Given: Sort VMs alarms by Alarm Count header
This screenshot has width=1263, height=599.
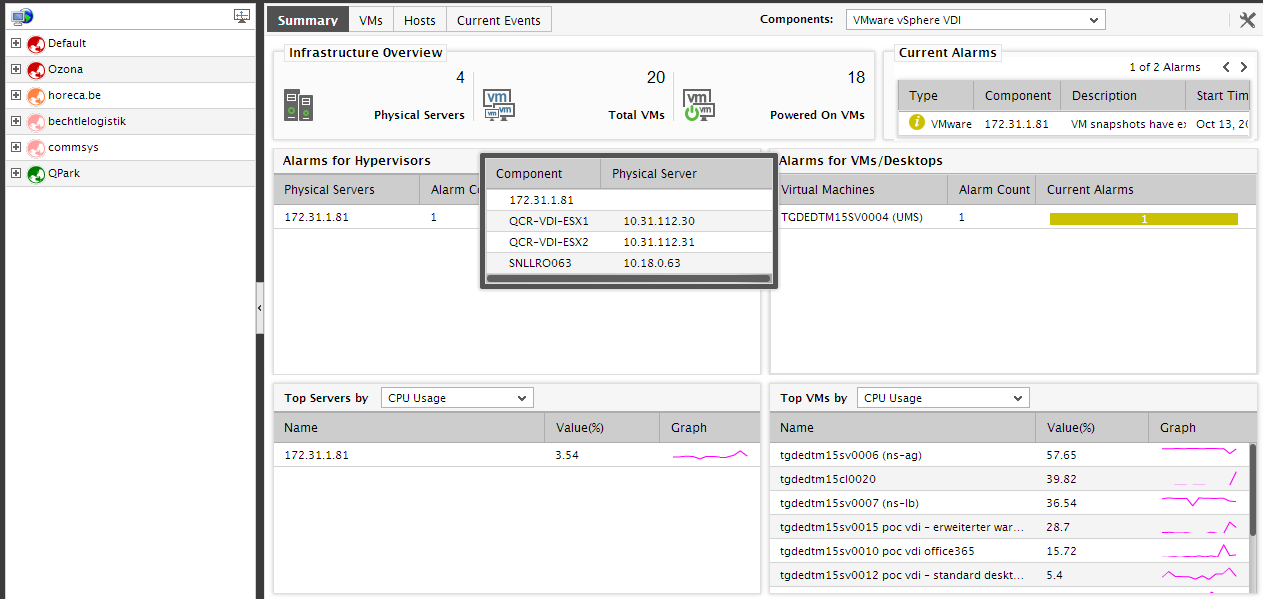Looking at the screenshot, I should click(991, 190).
